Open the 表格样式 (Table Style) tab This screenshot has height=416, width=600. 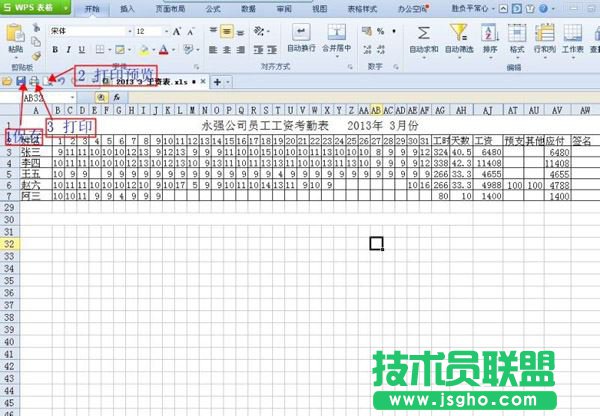coord(362,8)
